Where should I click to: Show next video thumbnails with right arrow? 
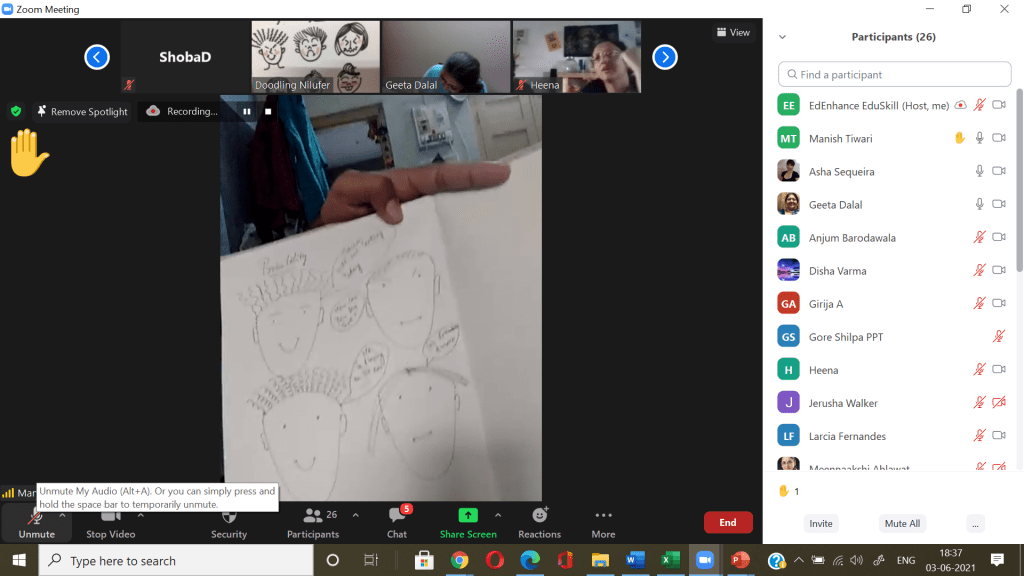(665, 57)
